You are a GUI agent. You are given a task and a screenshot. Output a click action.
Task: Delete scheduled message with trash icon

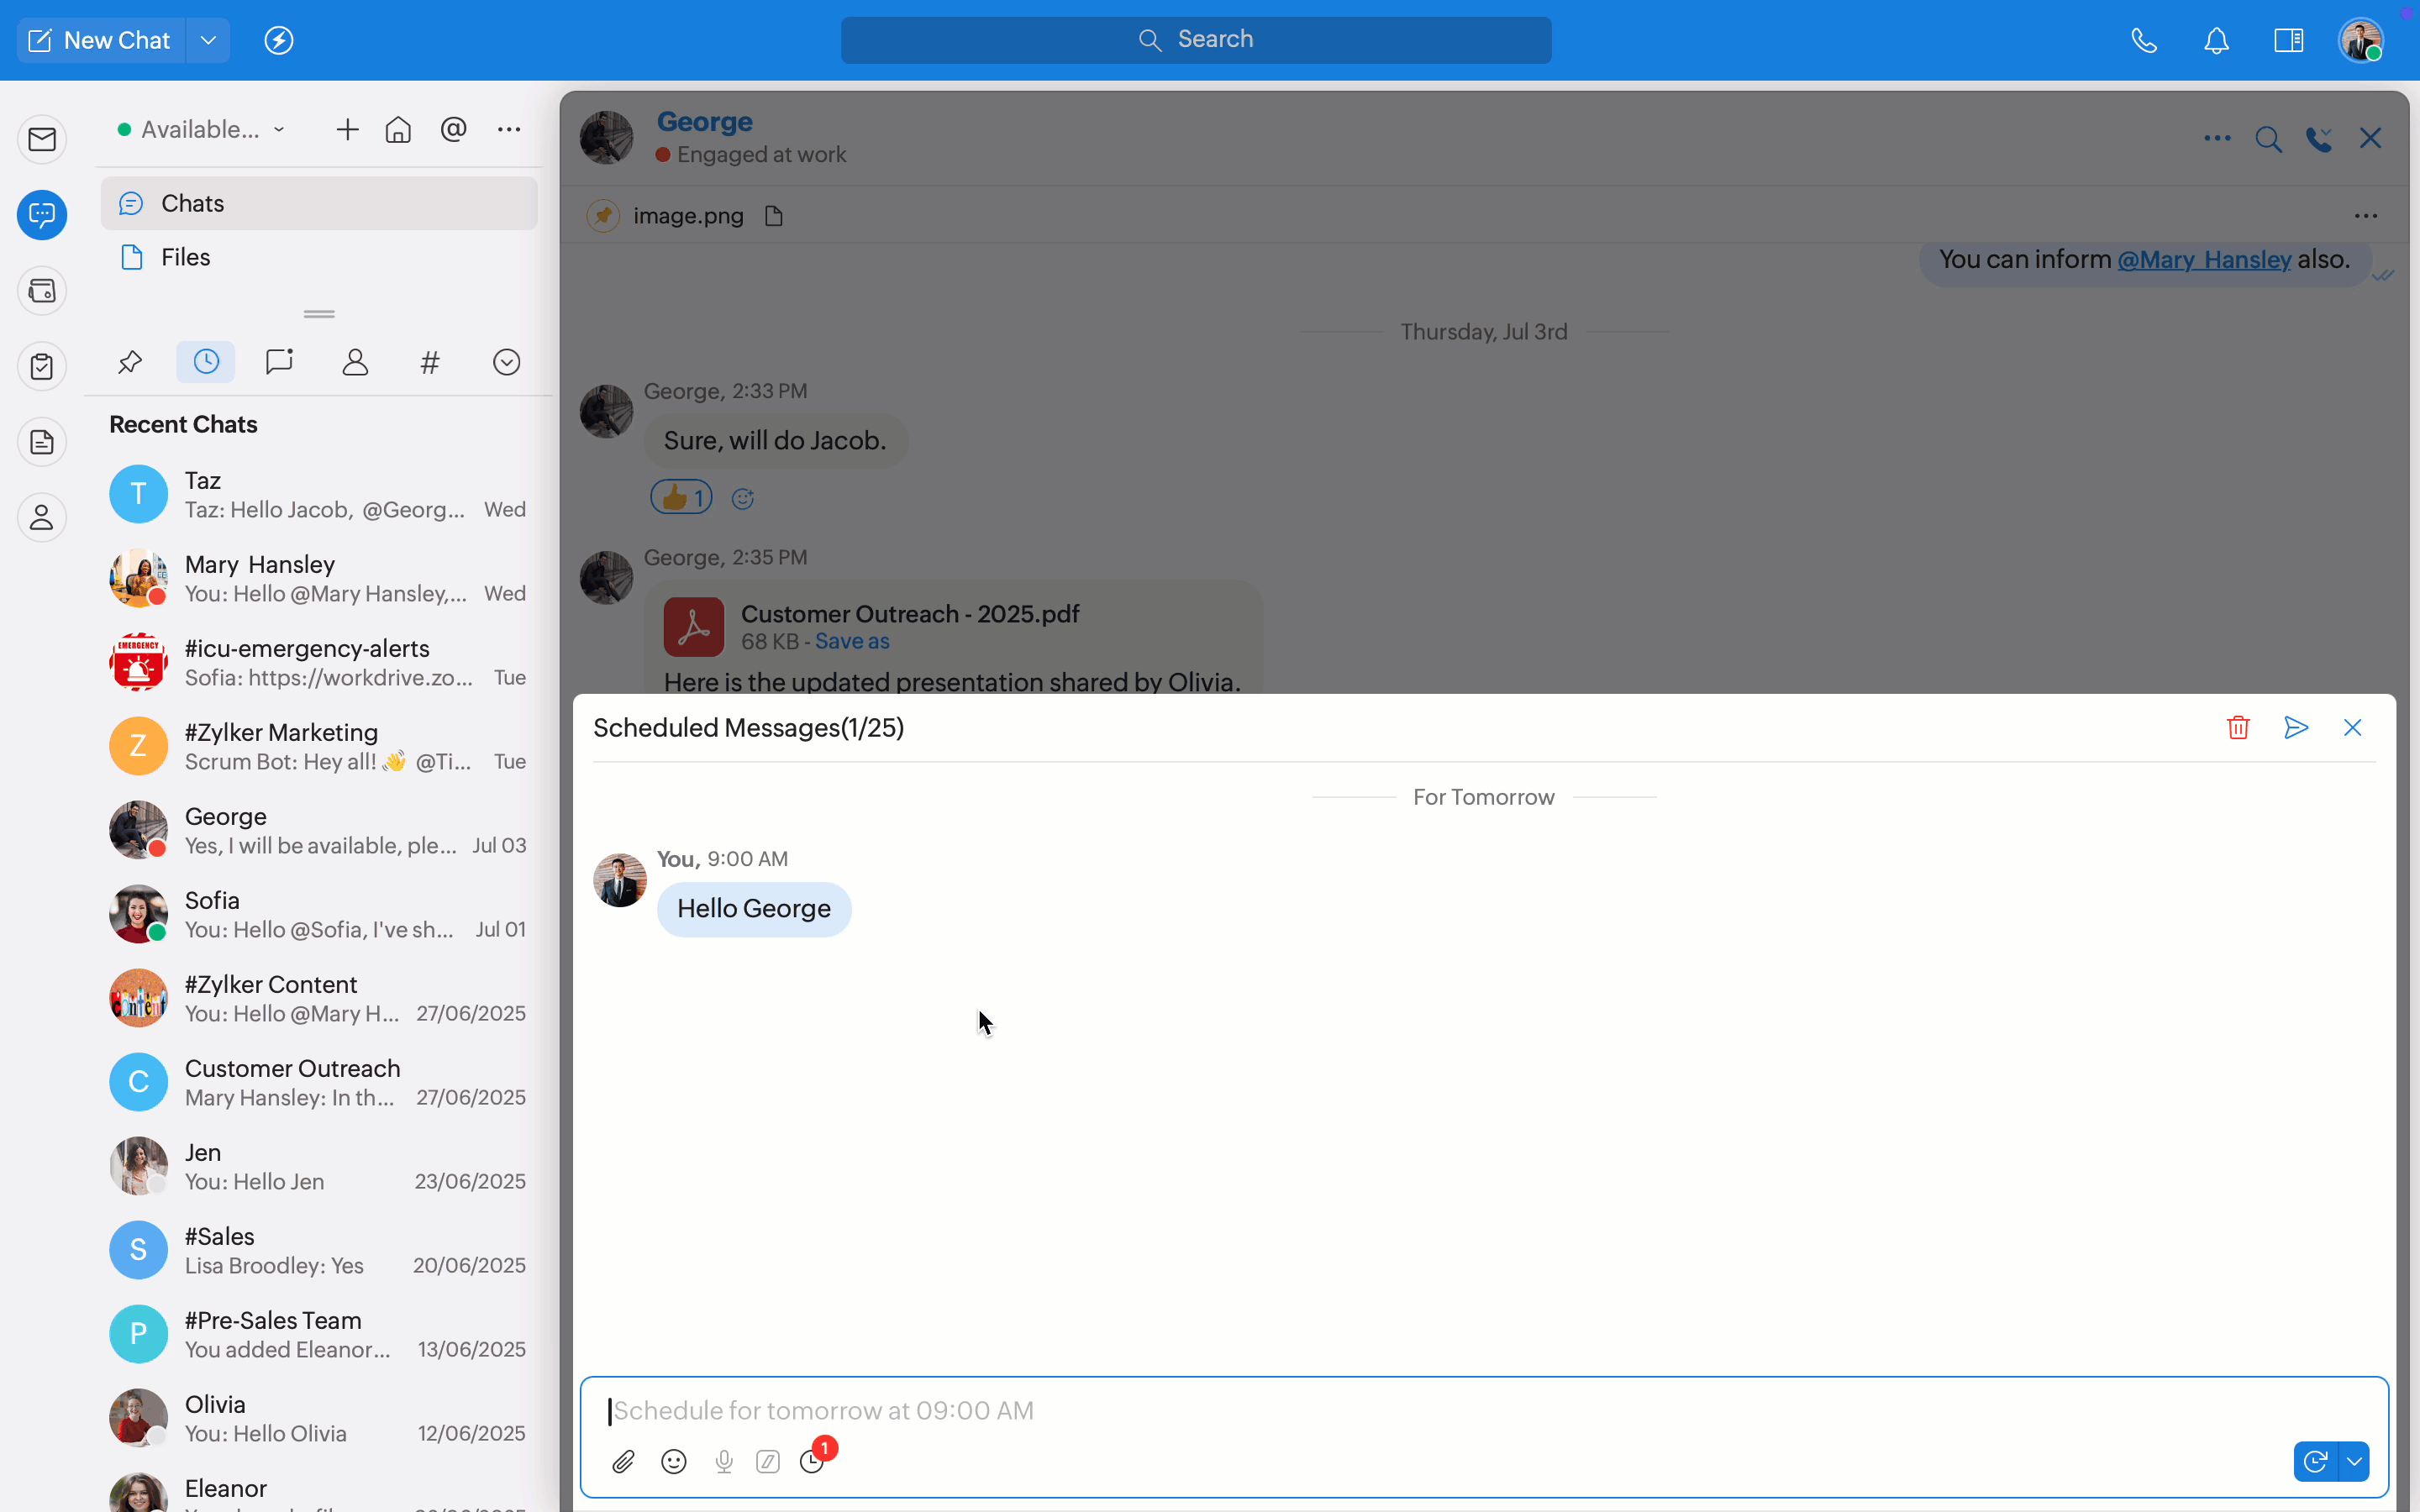click(x=2238, y=728)
